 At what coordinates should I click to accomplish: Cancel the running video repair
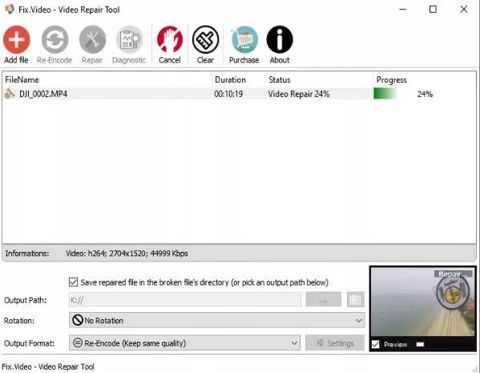[x=170, y=40]
